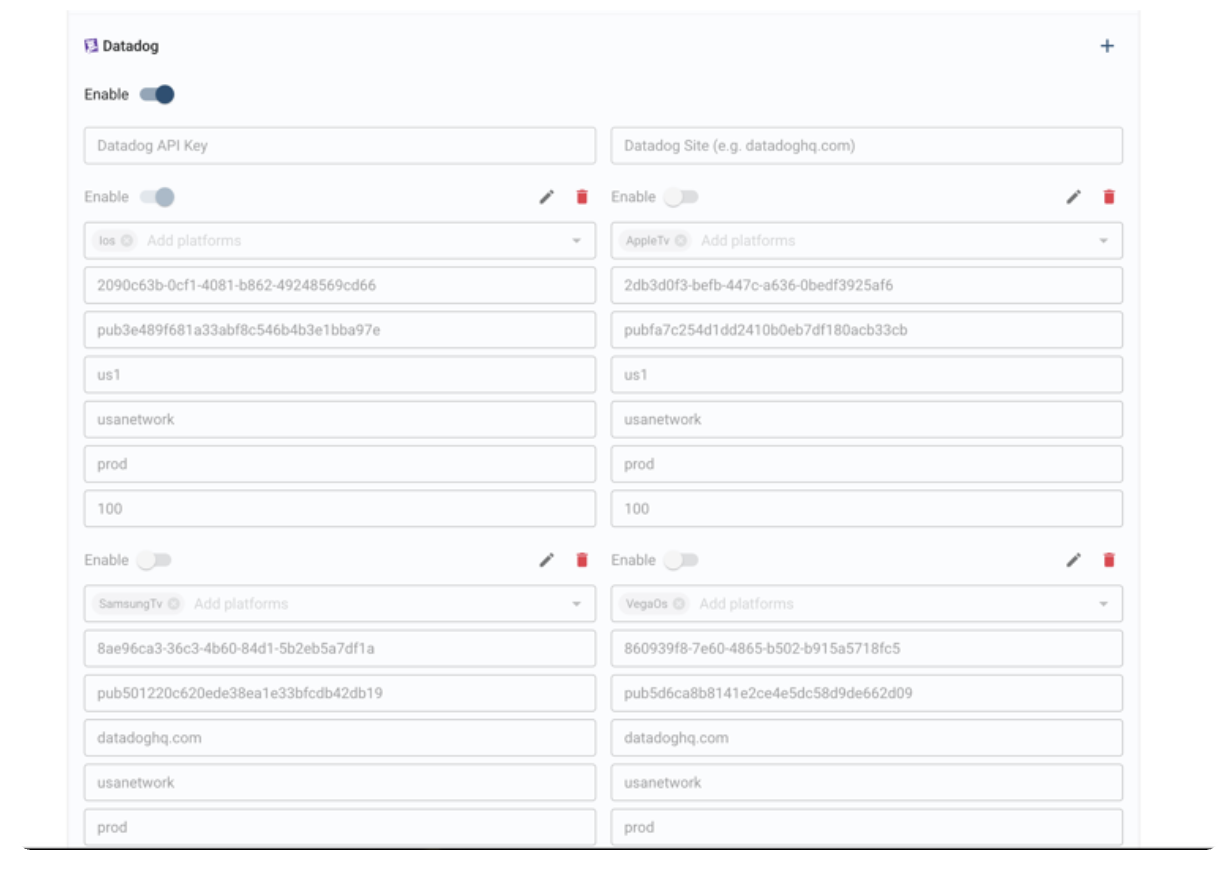The width and height of the screenshot is (1228, 872).
Task: Click VegaOs's datadoghq.com site field
Action: (867, 738)
